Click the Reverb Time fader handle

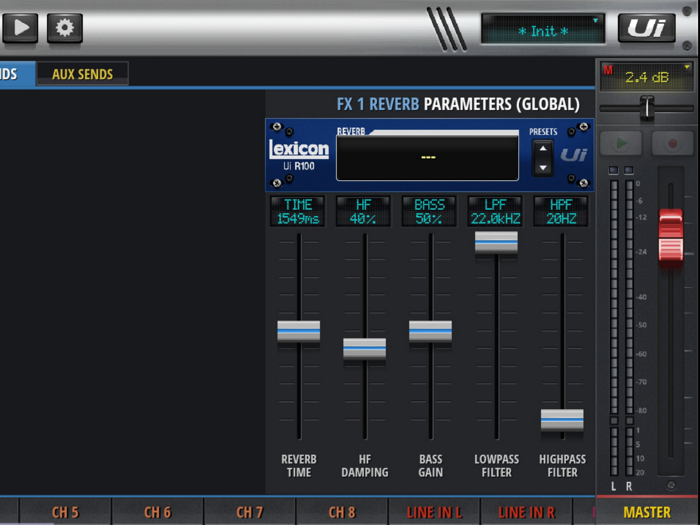click(x=299, y=331)
